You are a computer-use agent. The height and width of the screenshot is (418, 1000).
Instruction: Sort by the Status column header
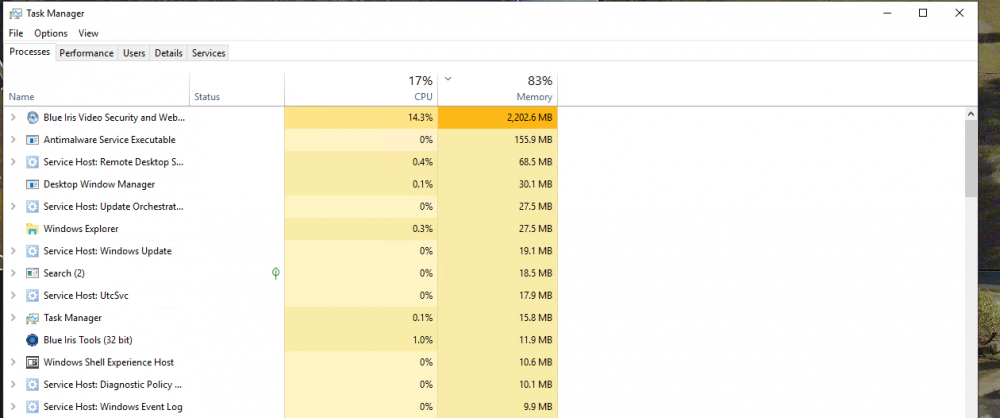tap(237, 89)
